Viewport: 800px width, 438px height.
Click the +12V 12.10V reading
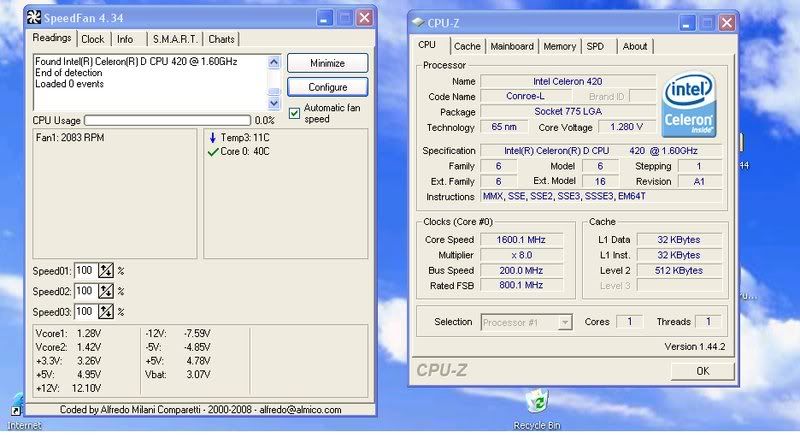pyautogui.click(x=68, y=388)
